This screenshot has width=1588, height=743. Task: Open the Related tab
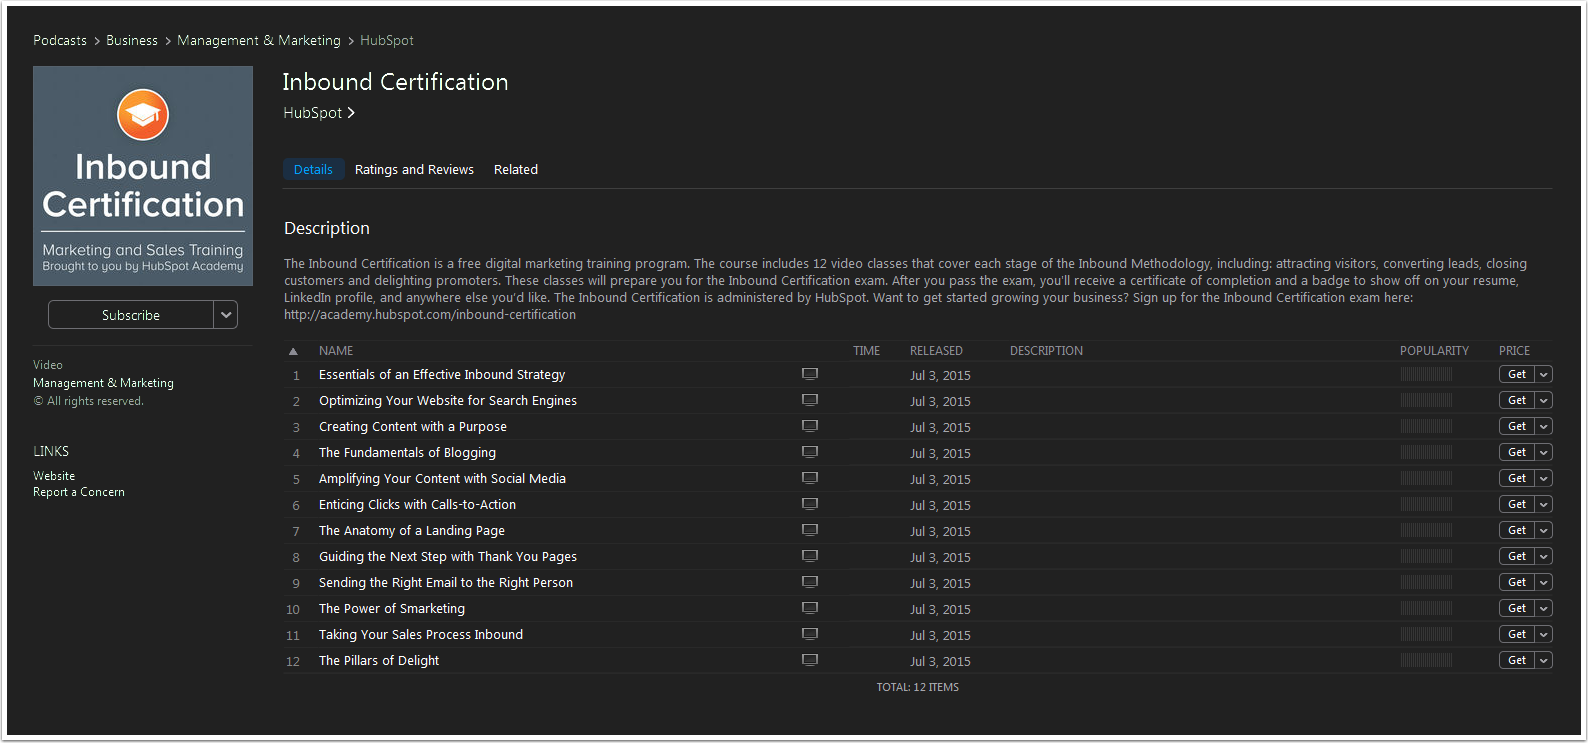[515, 170]
